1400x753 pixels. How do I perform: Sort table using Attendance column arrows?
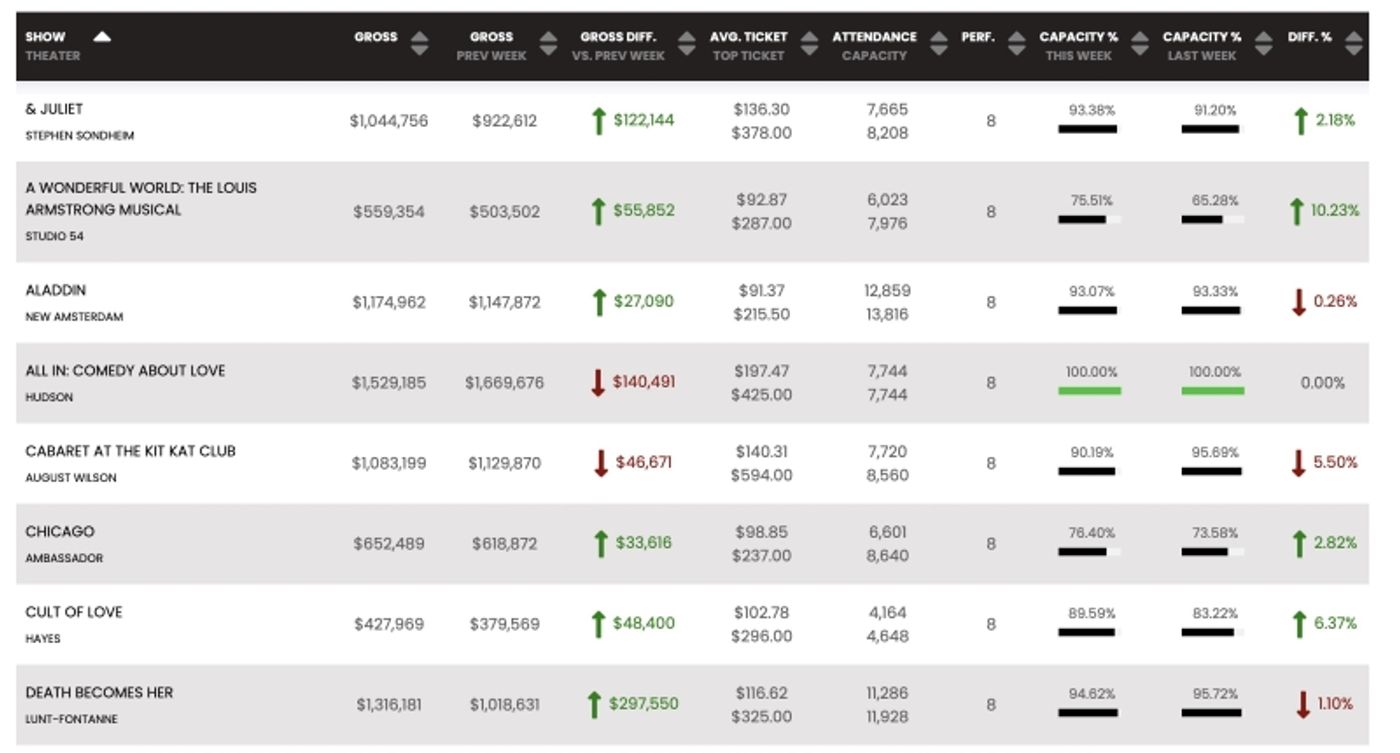tap(938, 45)
